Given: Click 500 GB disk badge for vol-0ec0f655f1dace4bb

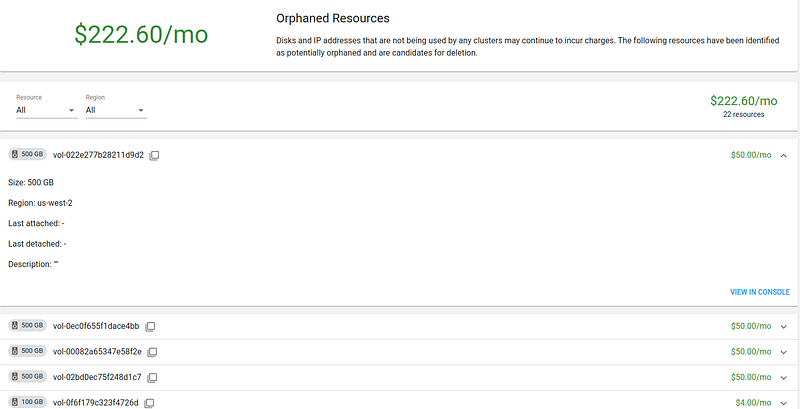Looking at the screenshot, I should pos(28,326).
